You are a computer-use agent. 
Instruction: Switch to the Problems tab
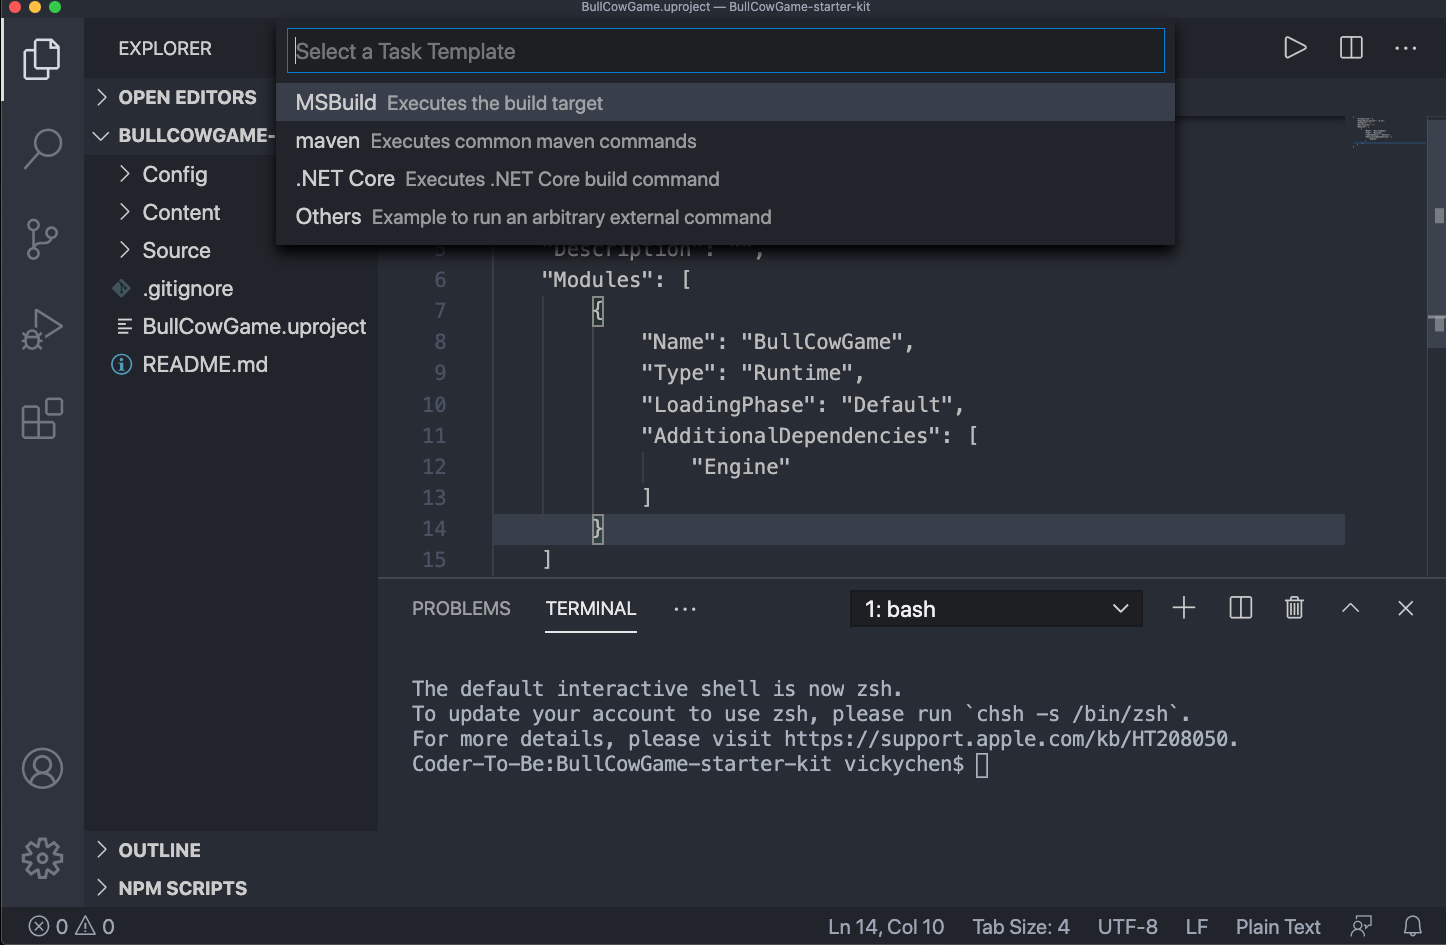point(461,609)
